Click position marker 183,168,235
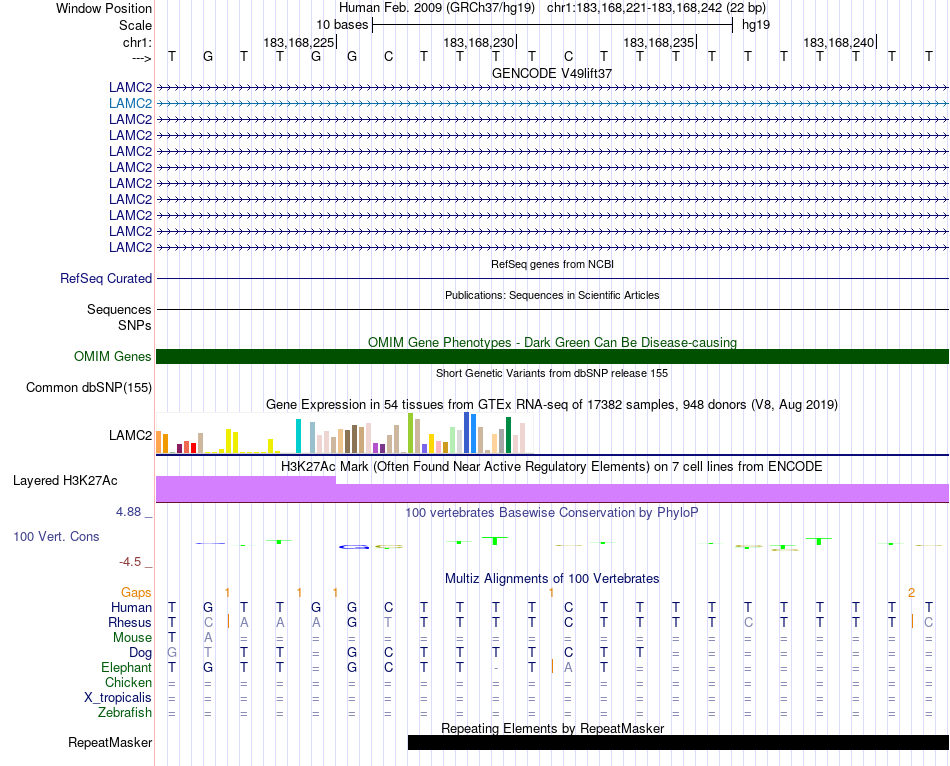Viewport: 950px width, 766px height. click(x=659, y=42)
